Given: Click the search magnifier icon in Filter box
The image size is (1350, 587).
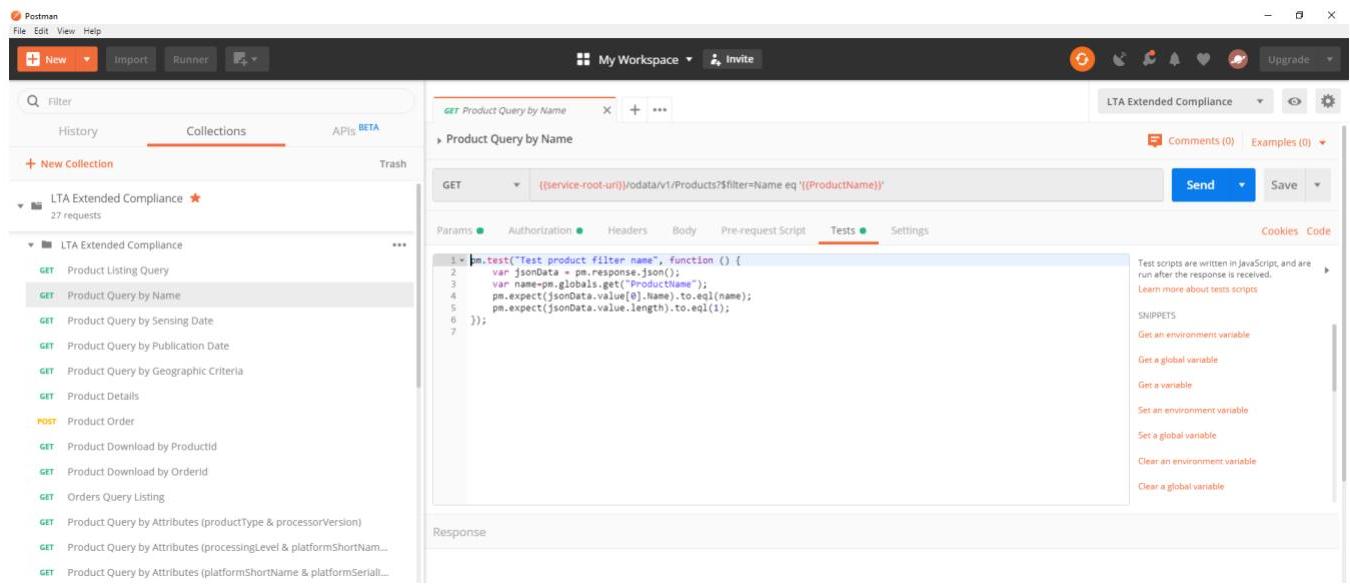Looking at the screenshot, I should click(33, 101).
